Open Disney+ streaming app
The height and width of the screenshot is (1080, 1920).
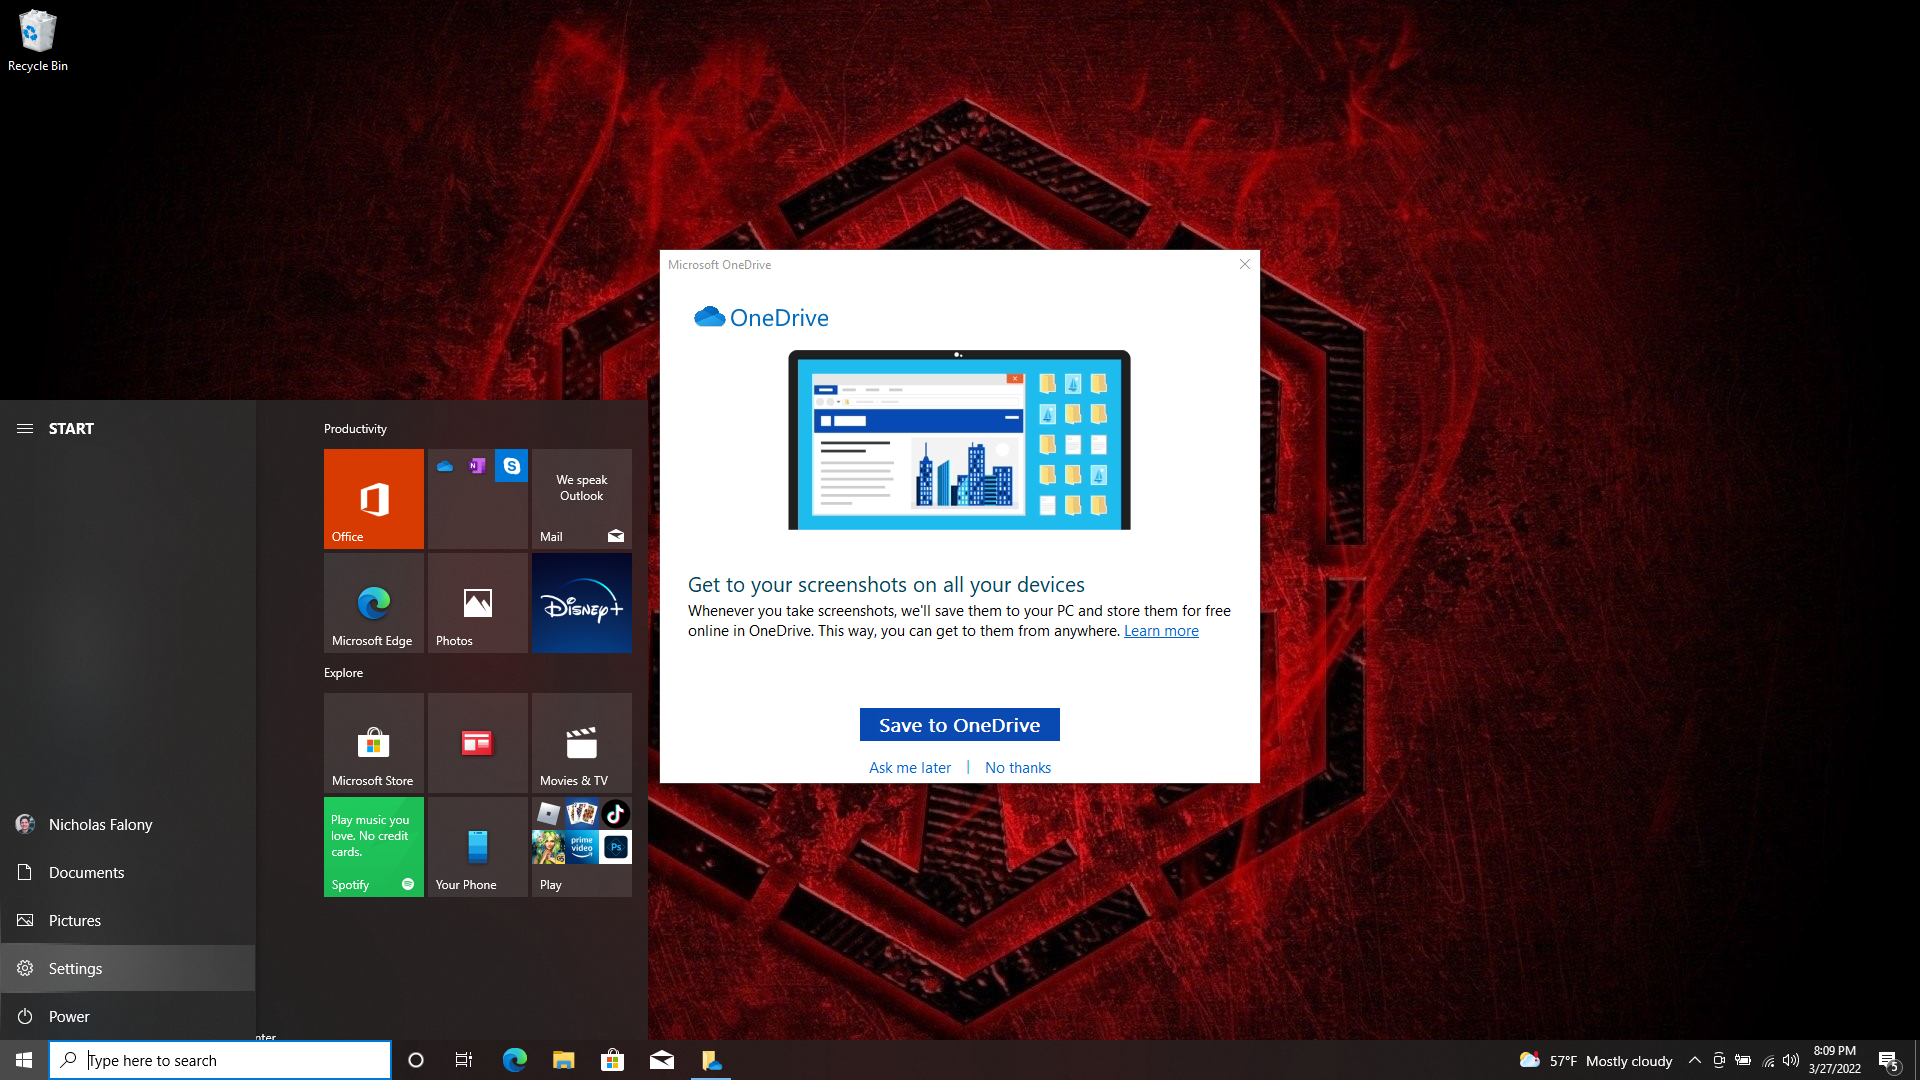(580, 603)
